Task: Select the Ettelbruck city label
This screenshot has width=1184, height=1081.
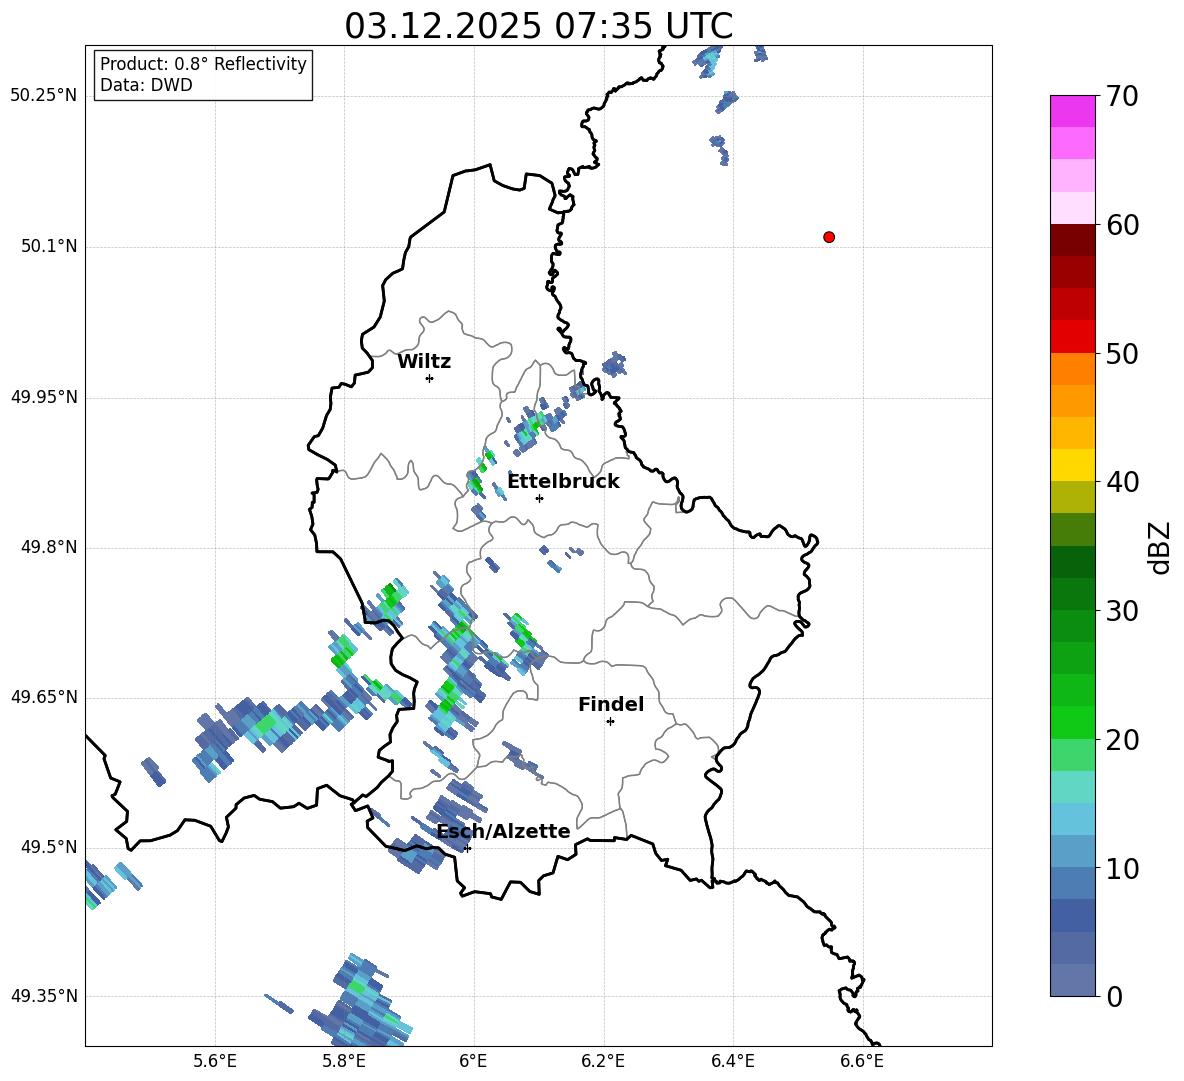Action: 563,482
